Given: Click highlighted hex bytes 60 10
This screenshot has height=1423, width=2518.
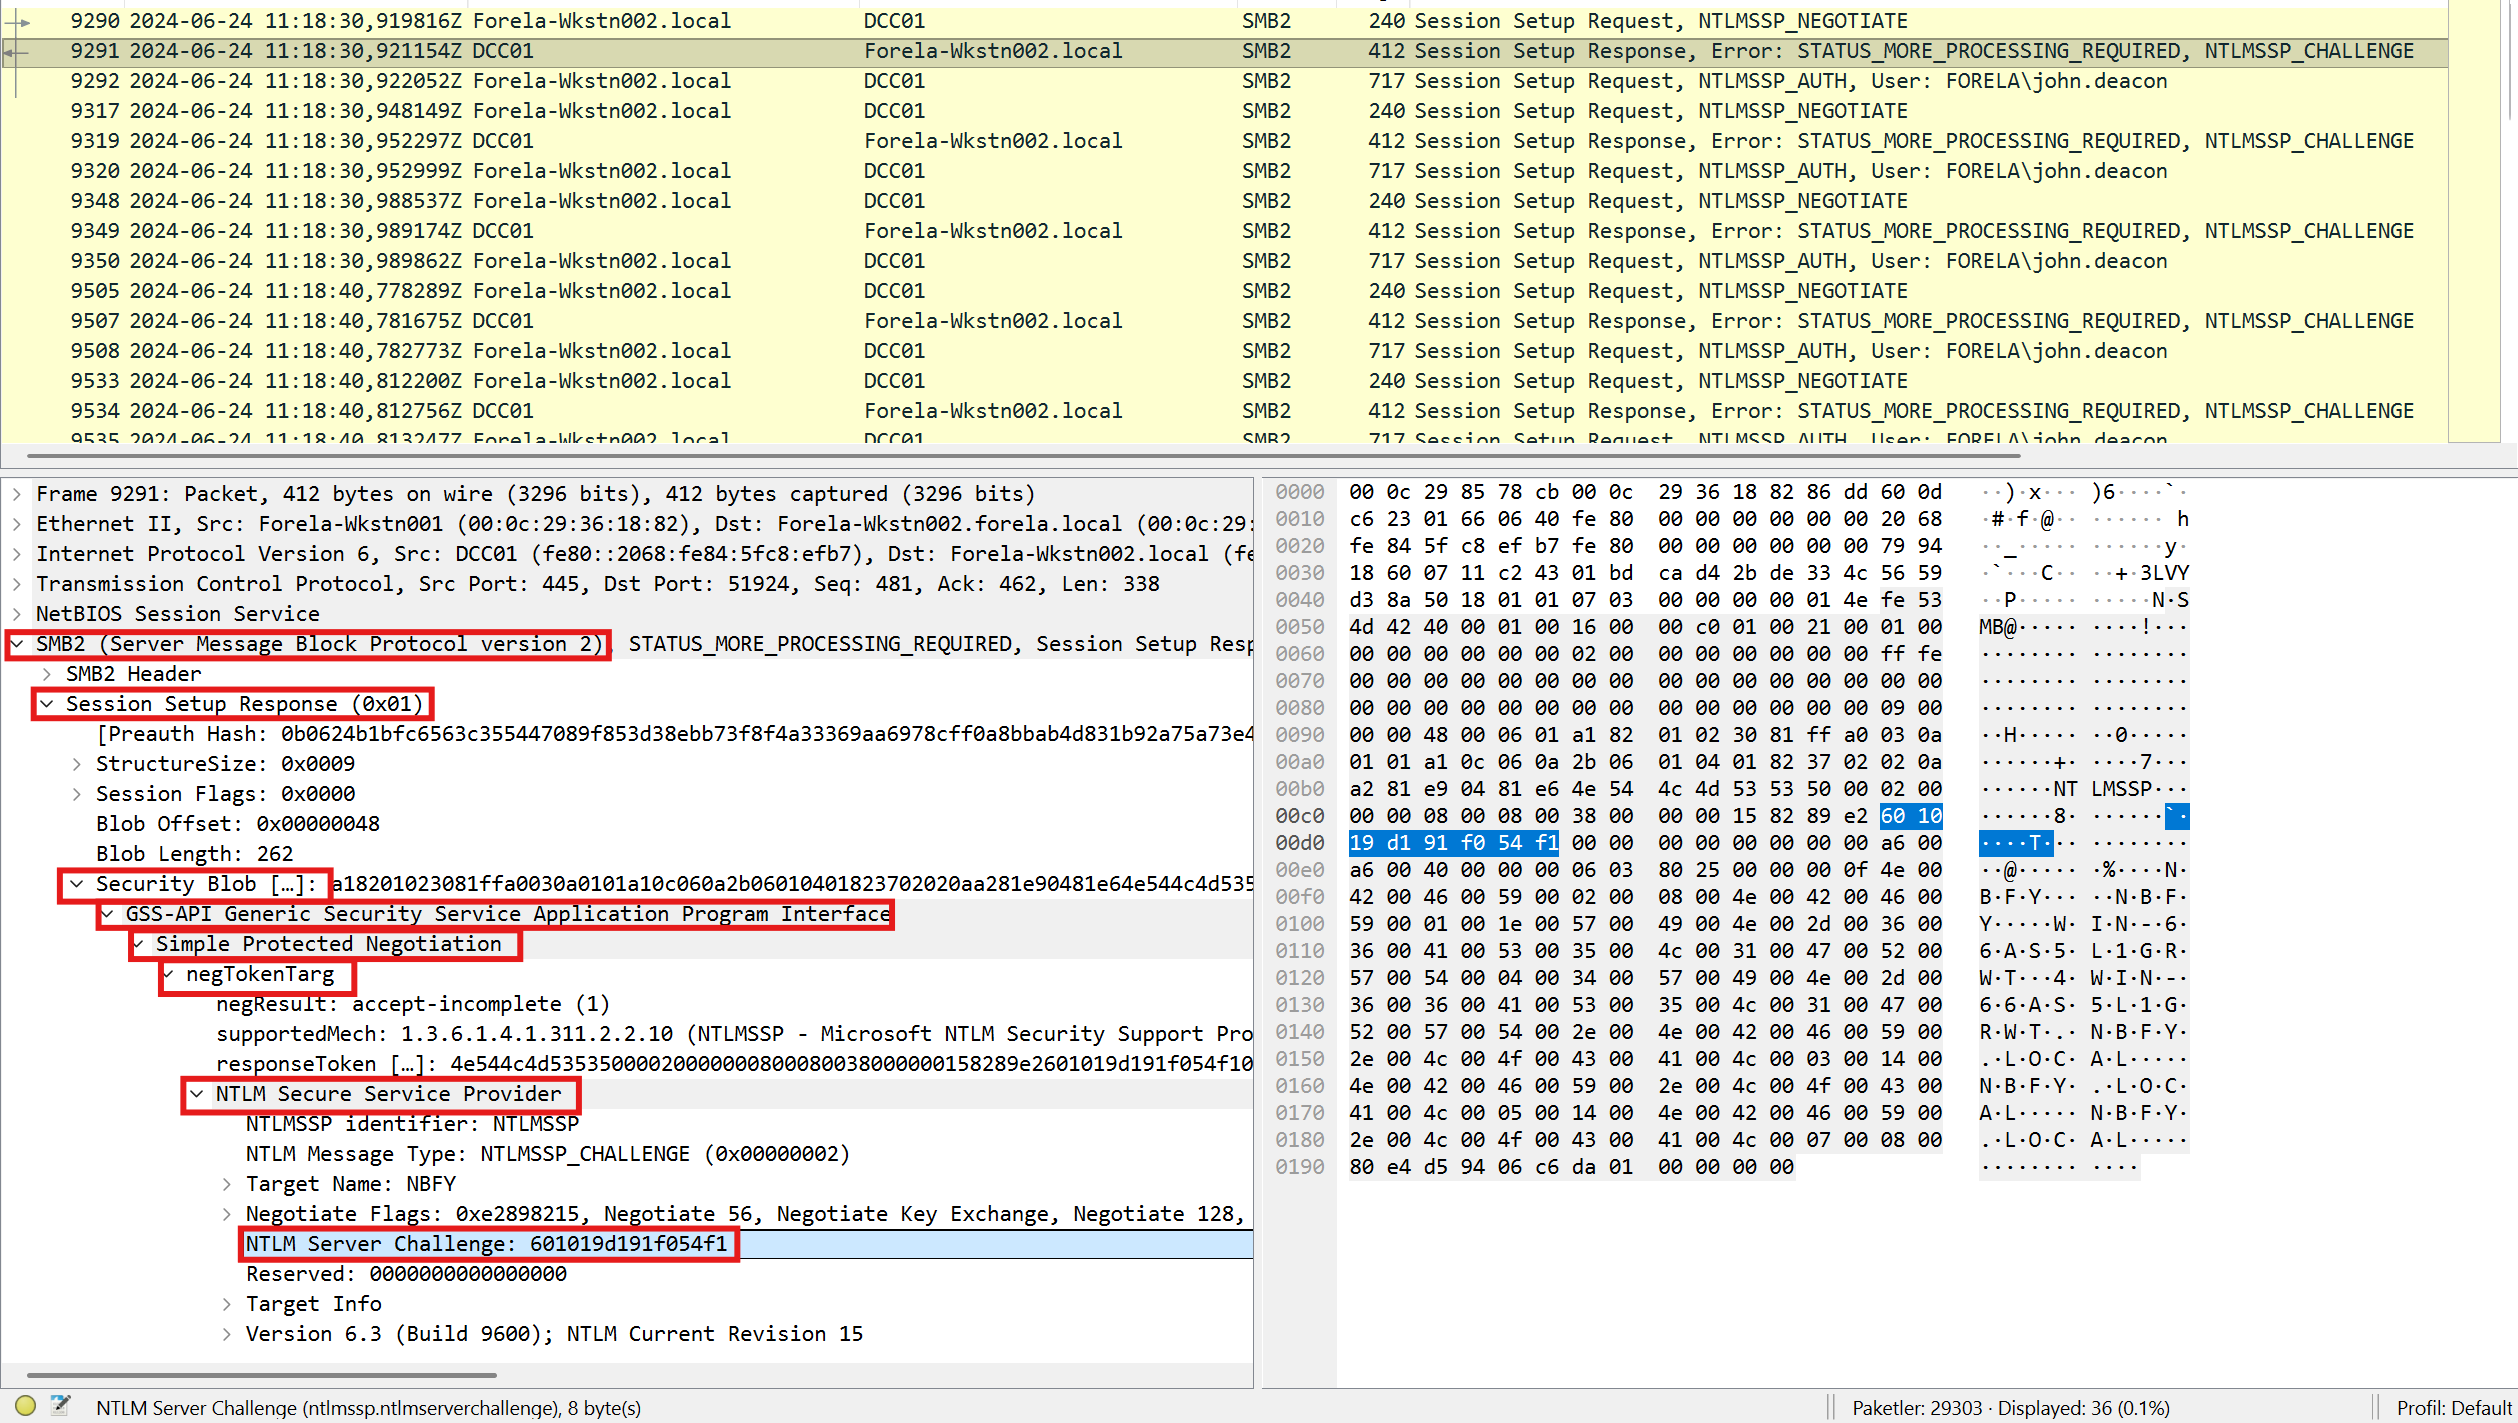Looking at the screenshot, I should [x=1910, y=816].
